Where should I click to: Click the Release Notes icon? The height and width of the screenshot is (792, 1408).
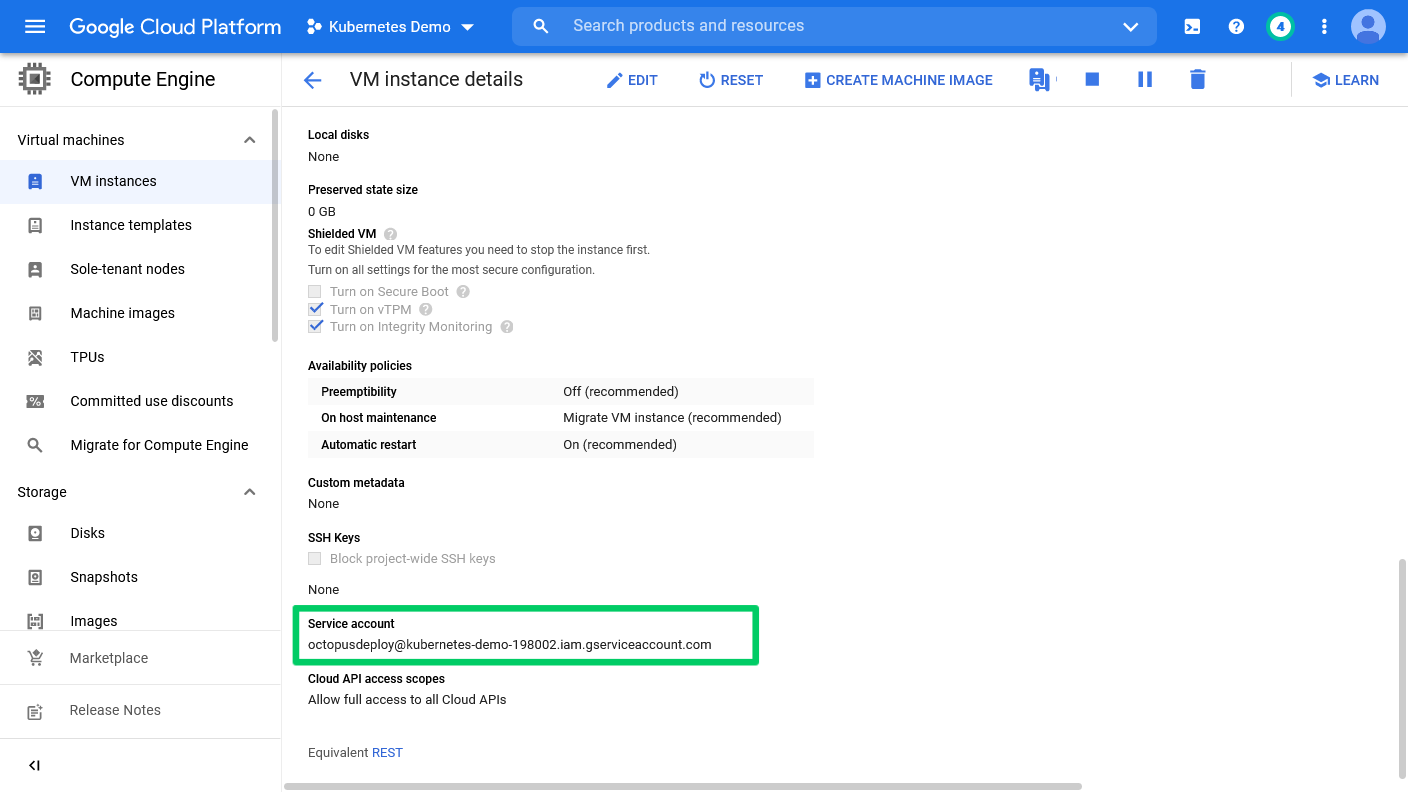tap(35, 711)
